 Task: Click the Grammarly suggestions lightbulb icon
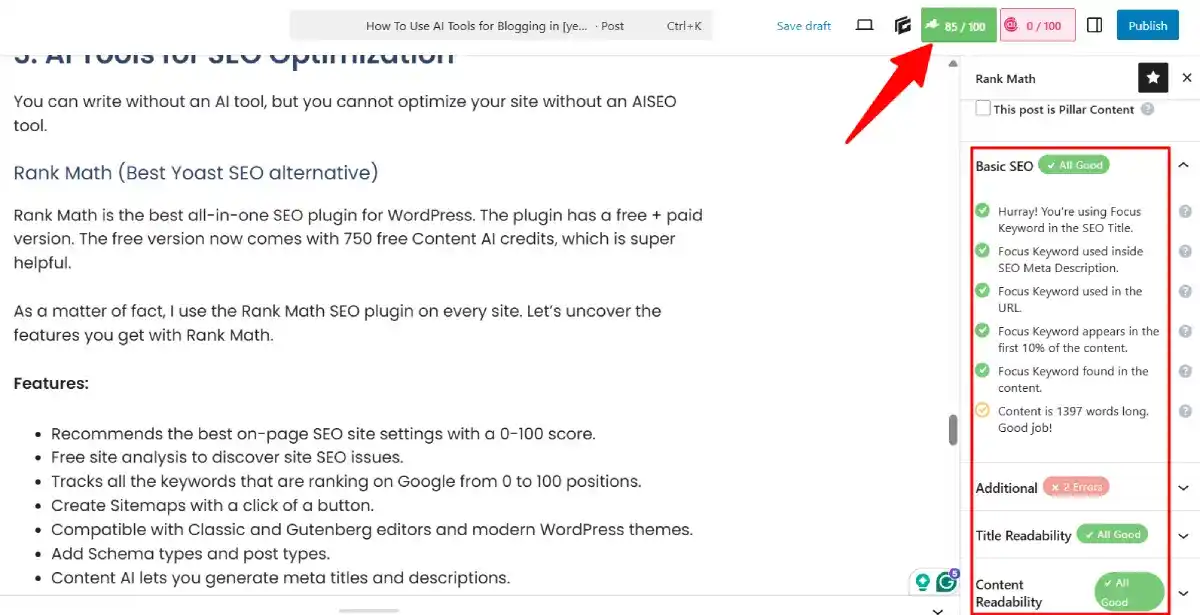[x=921, y=580]
